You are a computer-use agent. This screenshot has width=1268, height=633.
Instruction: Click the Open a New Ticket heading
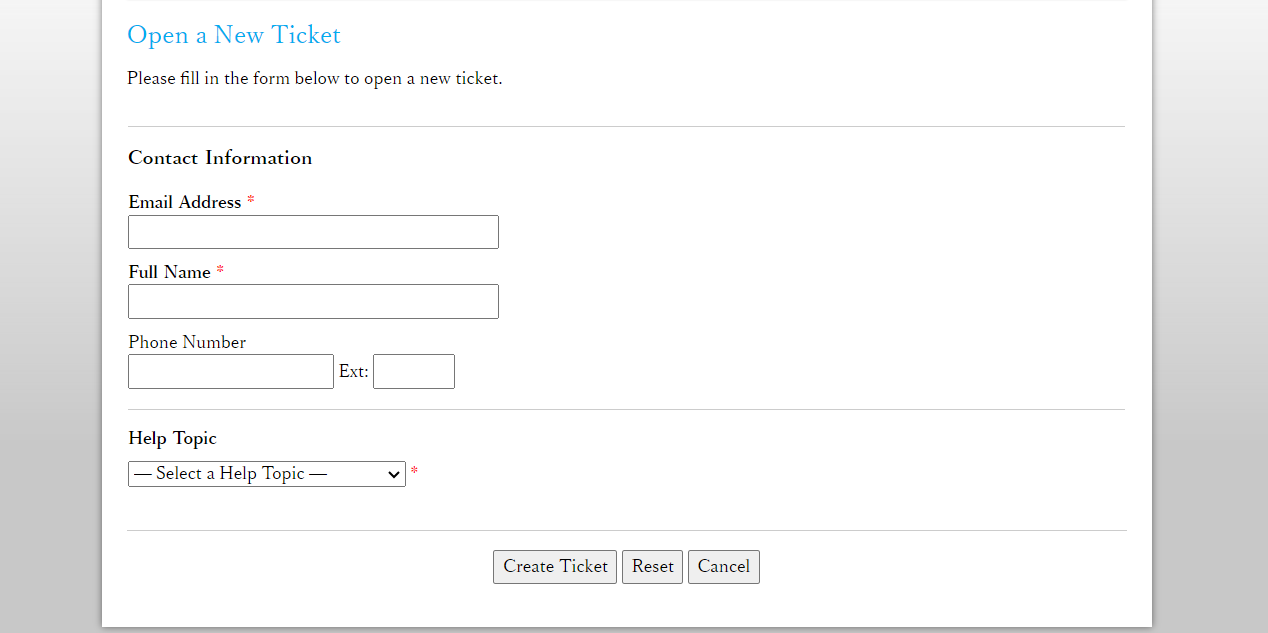(234, 36)
